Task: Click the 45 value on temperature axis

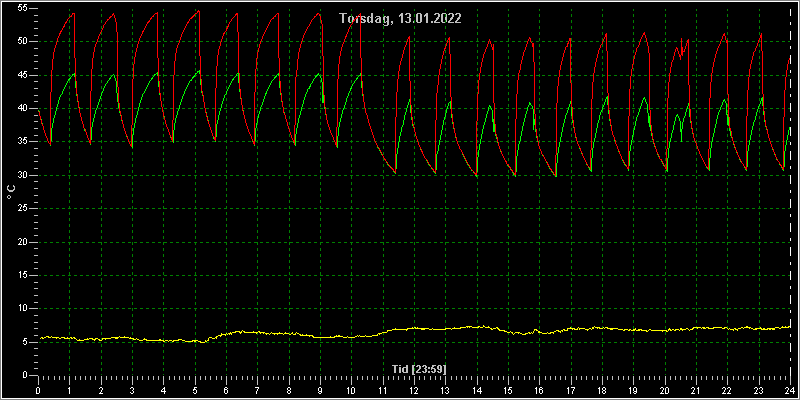Action: coord(22,75)
